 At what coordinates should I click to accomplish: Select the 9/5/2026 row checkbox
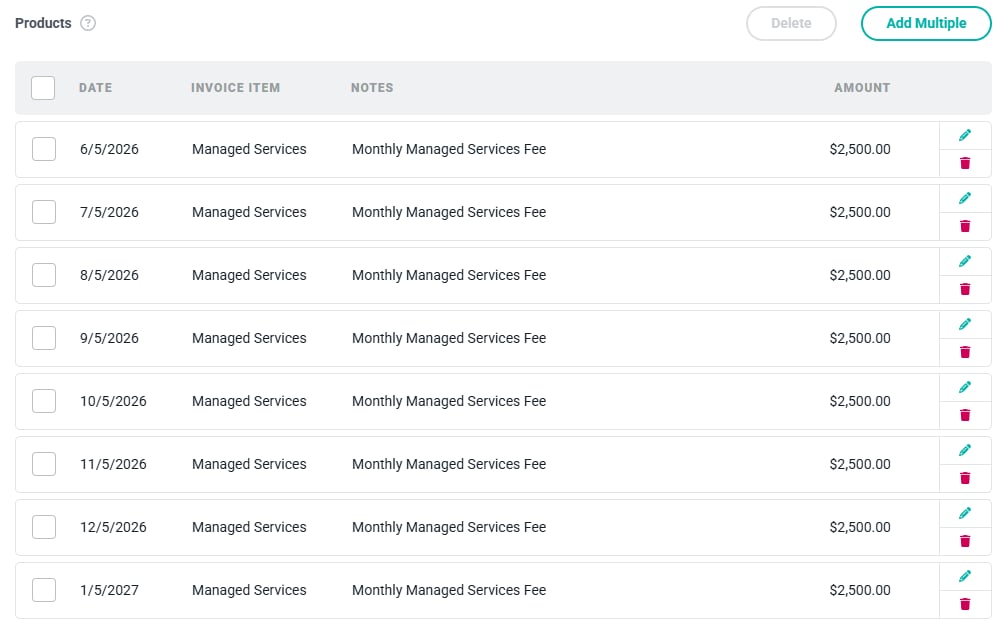pos(44,338)
